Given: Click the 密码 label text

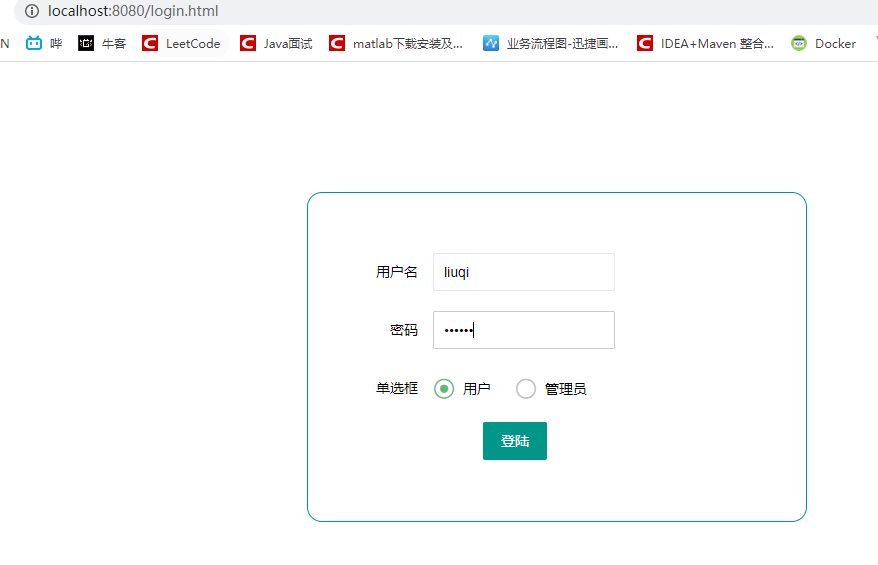Looking at the screenshot, I should [404, 330].
